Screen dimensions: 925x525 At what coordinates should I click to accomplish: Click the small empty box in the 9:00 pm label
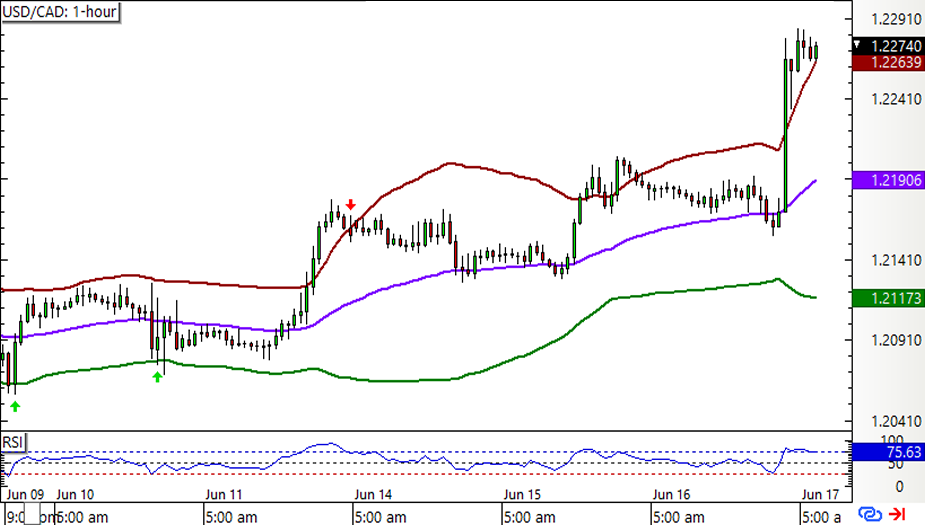(32, 514)
